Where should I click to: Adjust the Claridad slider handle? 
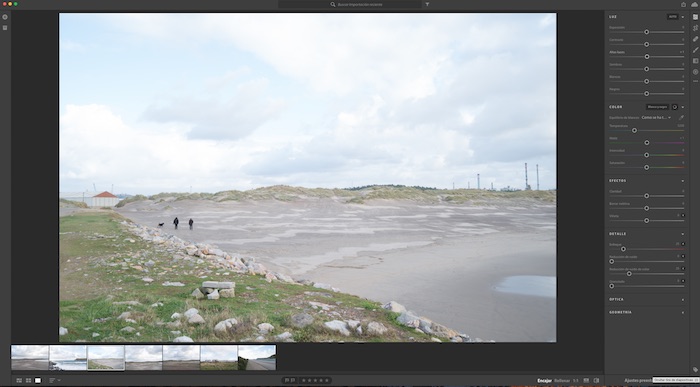point(646,196)
